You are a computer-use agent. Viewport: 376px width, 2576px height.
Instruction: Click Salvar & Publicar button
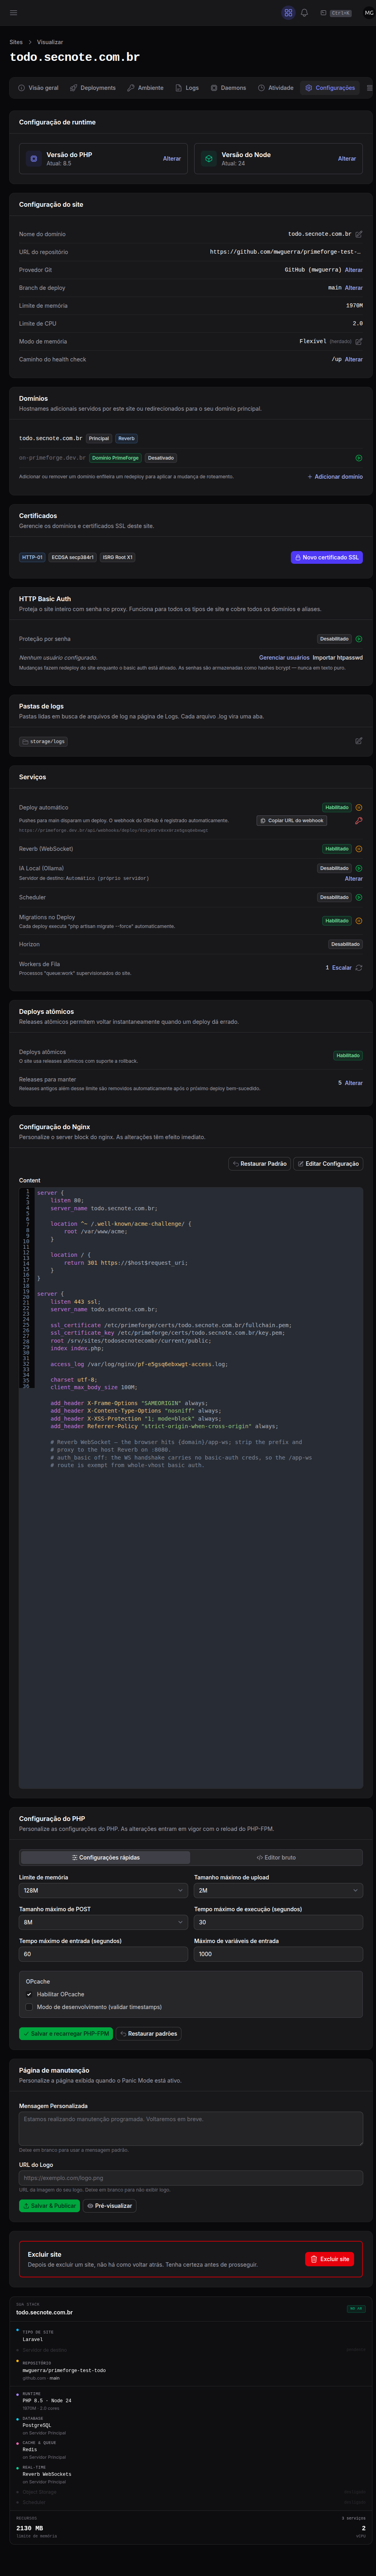coord(49,2206)
